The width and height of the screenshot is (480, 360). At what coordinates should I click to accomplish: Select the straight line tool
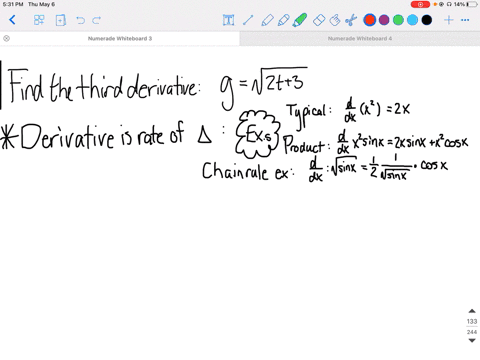pos(248,20)
